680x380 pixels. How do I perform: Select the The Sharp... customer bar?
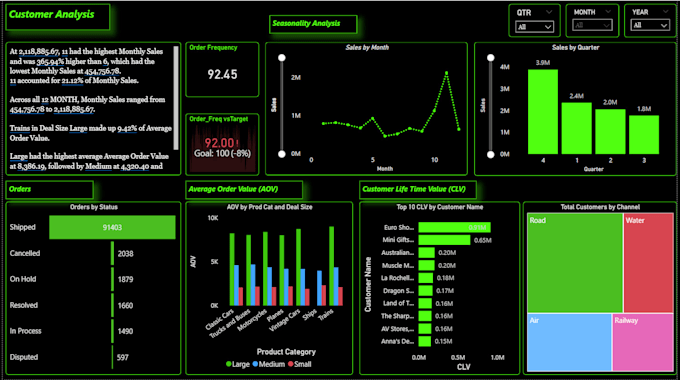click(x=425, y=316)
